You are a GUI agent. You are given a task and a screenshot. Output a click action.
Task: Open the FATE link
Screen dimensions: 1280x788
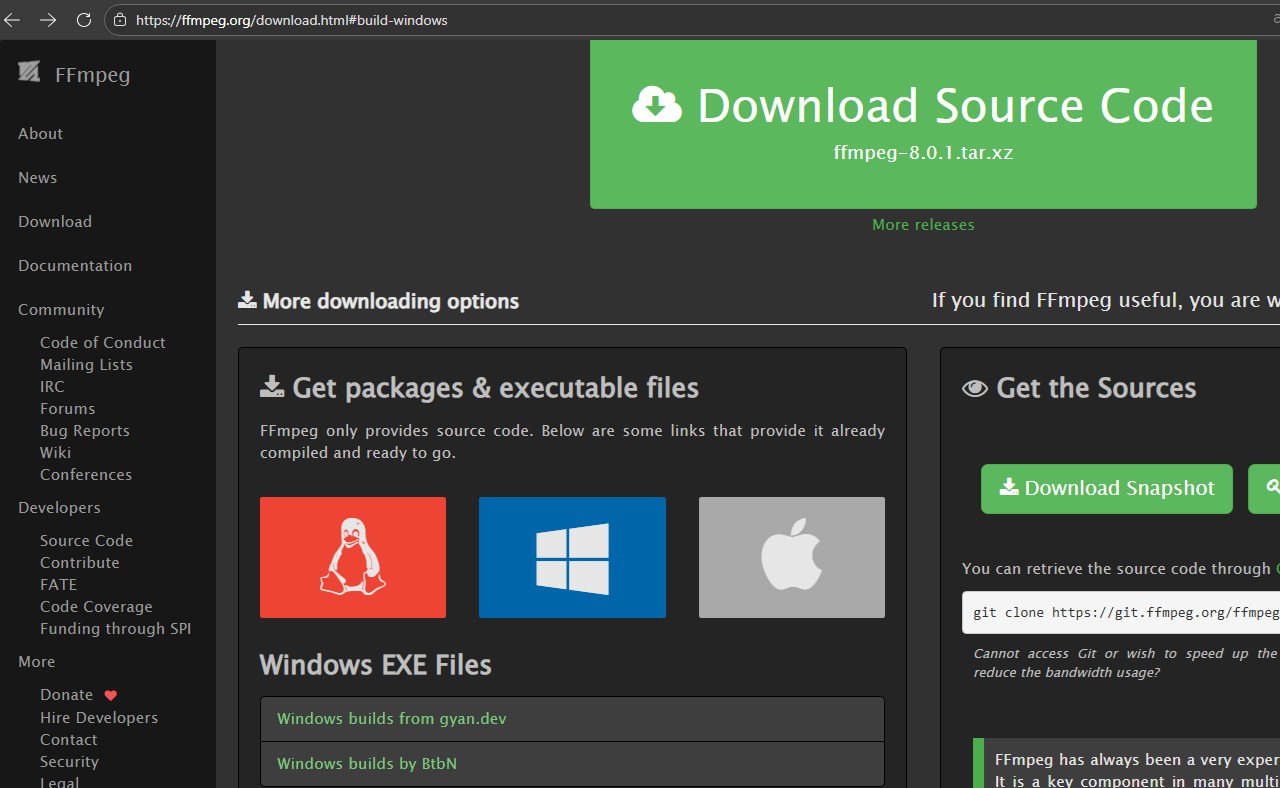click(x=58, y=585)
